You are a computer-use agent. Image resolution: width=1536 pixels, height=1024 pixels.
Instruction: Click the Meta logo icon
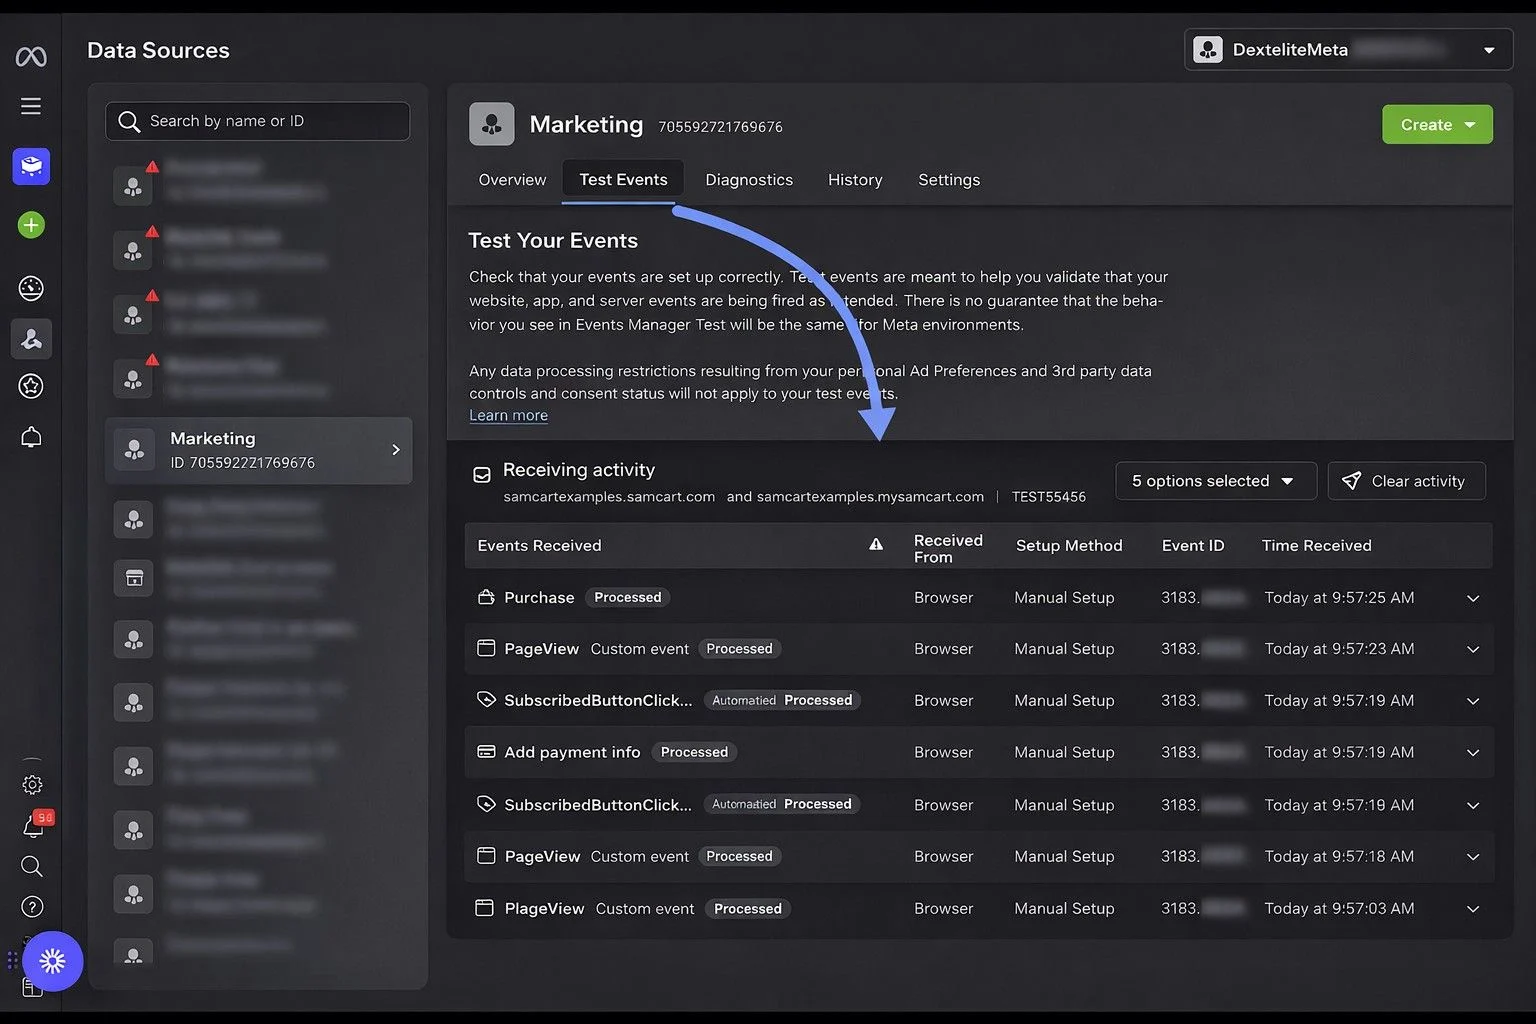coord(31,57)
